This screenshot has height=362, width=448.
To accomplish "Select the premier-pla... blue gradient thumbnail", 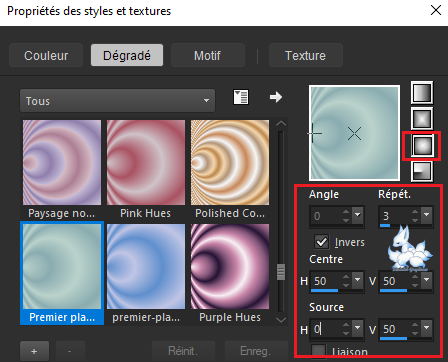I will click(146, 266).
